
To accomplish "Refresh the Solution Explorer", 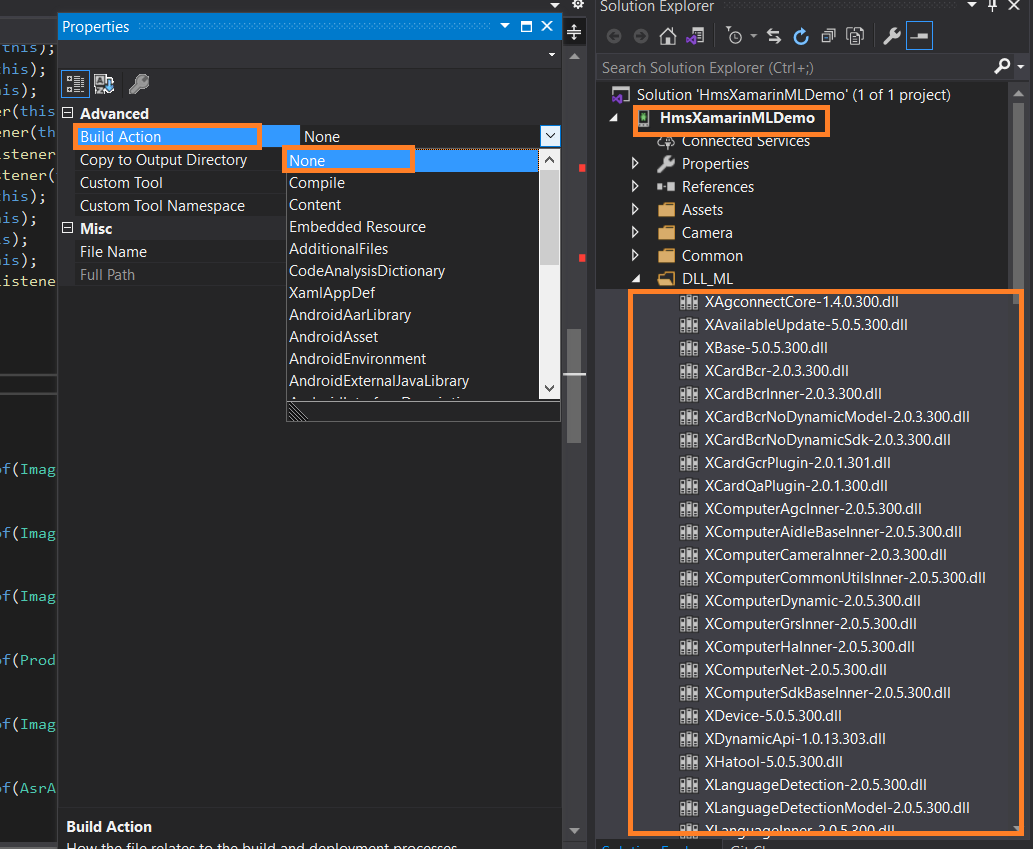I will pos(801,36).
